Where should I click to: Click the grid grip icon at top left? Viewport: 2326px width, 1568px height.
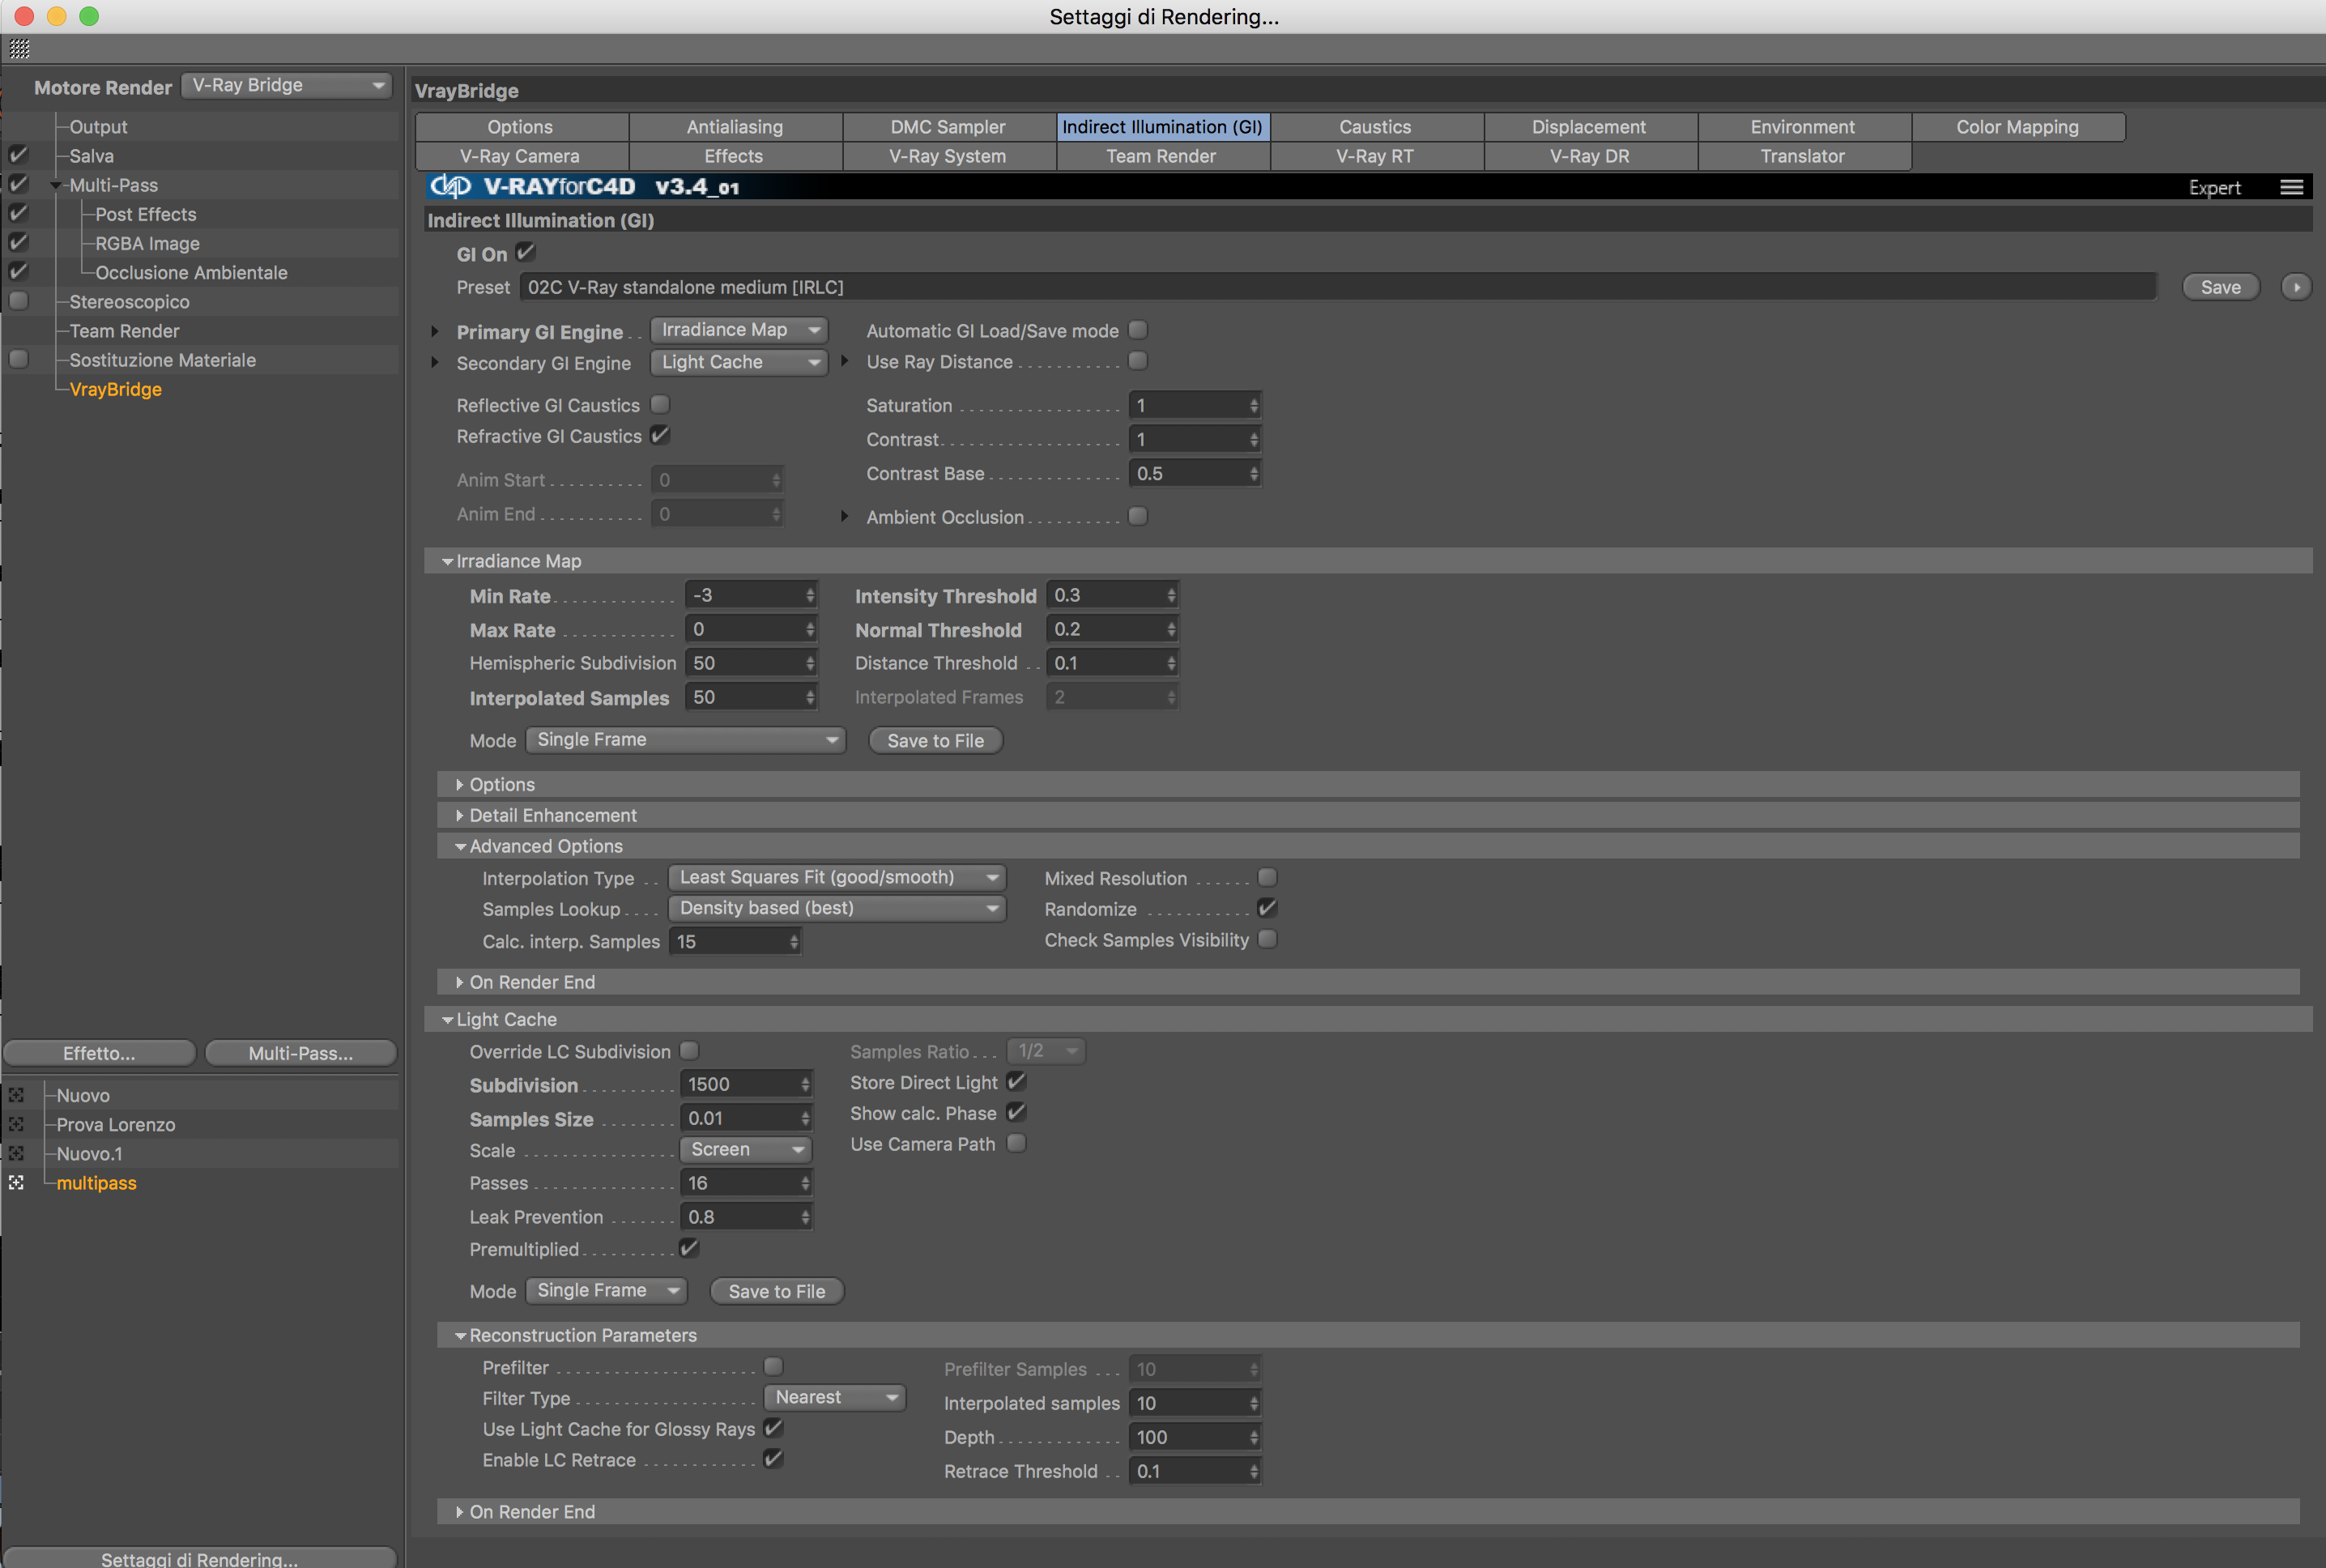pos(20,48)
